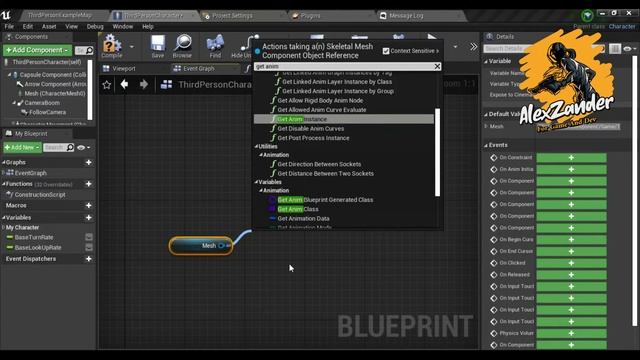Screen dimensions: 640x360
Task: Toggle BaseTurnRate instance editable eye
Action: [89, 237]
